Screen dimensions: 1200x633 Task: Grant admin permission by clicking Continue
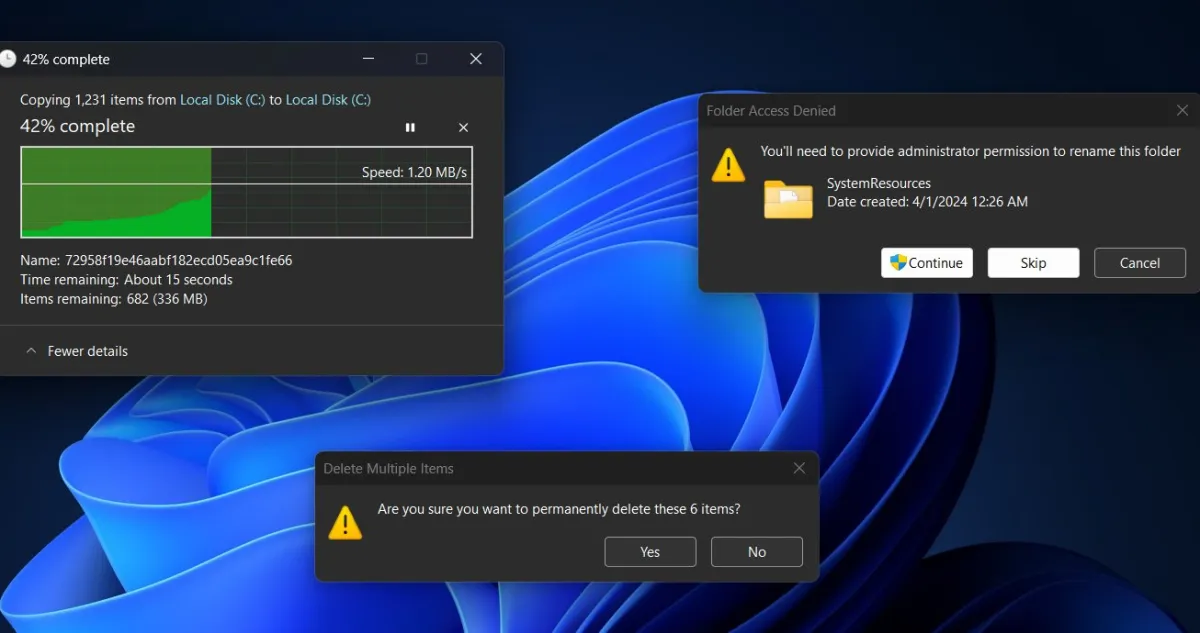926,262
